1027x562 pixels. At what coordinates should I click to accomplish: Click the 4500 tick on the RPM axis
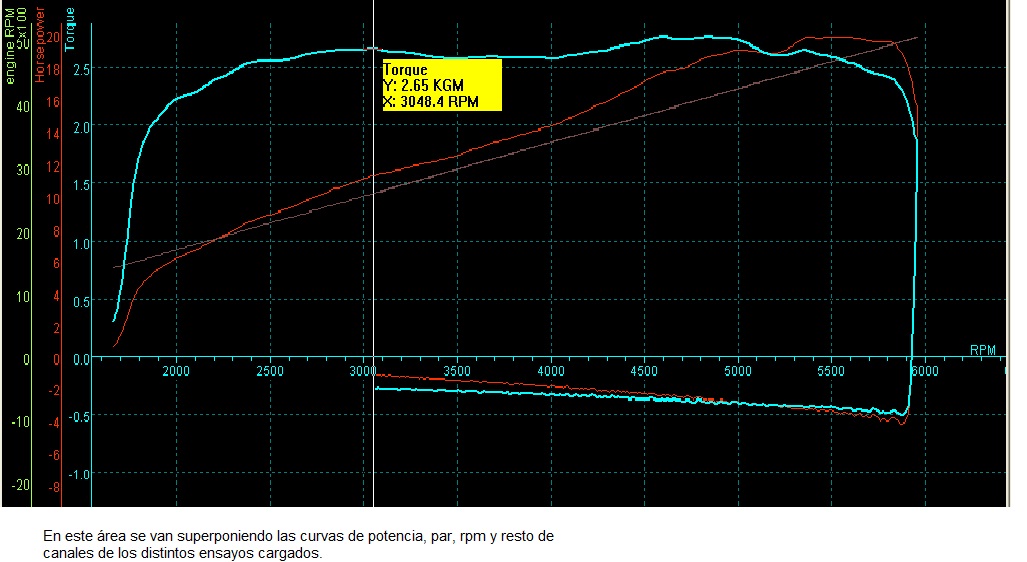644,371
